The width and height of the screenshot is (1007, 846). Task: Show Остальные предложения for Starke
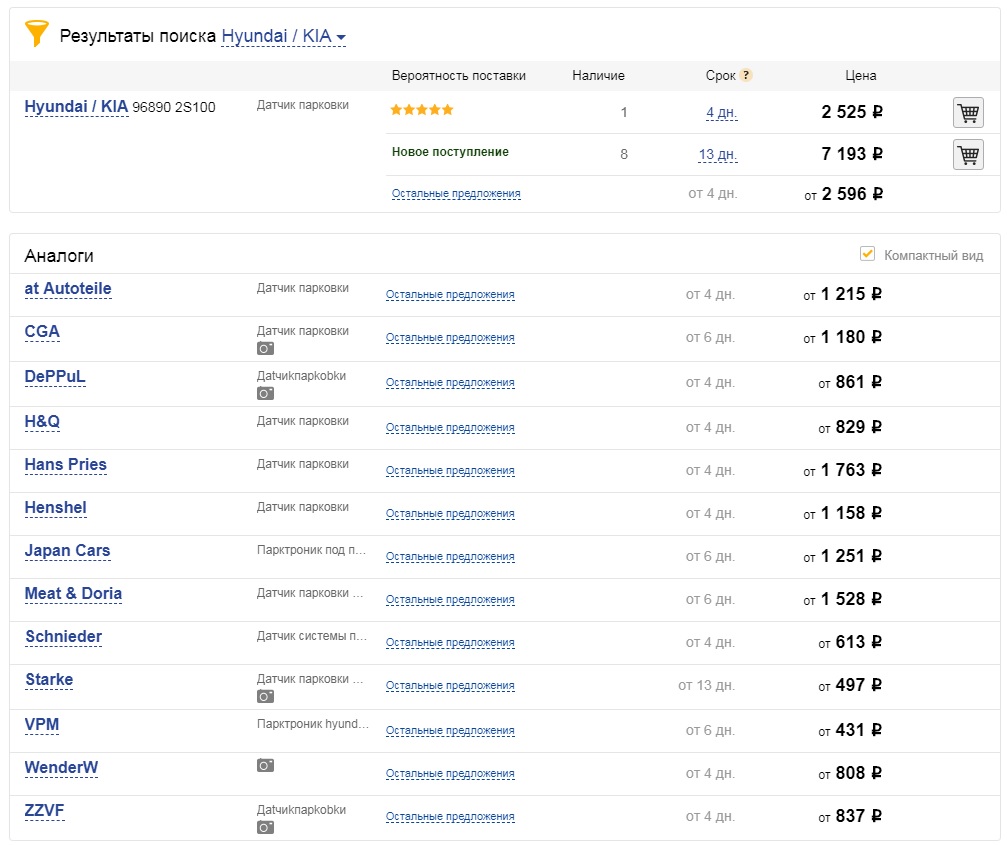tap(450, 685)
